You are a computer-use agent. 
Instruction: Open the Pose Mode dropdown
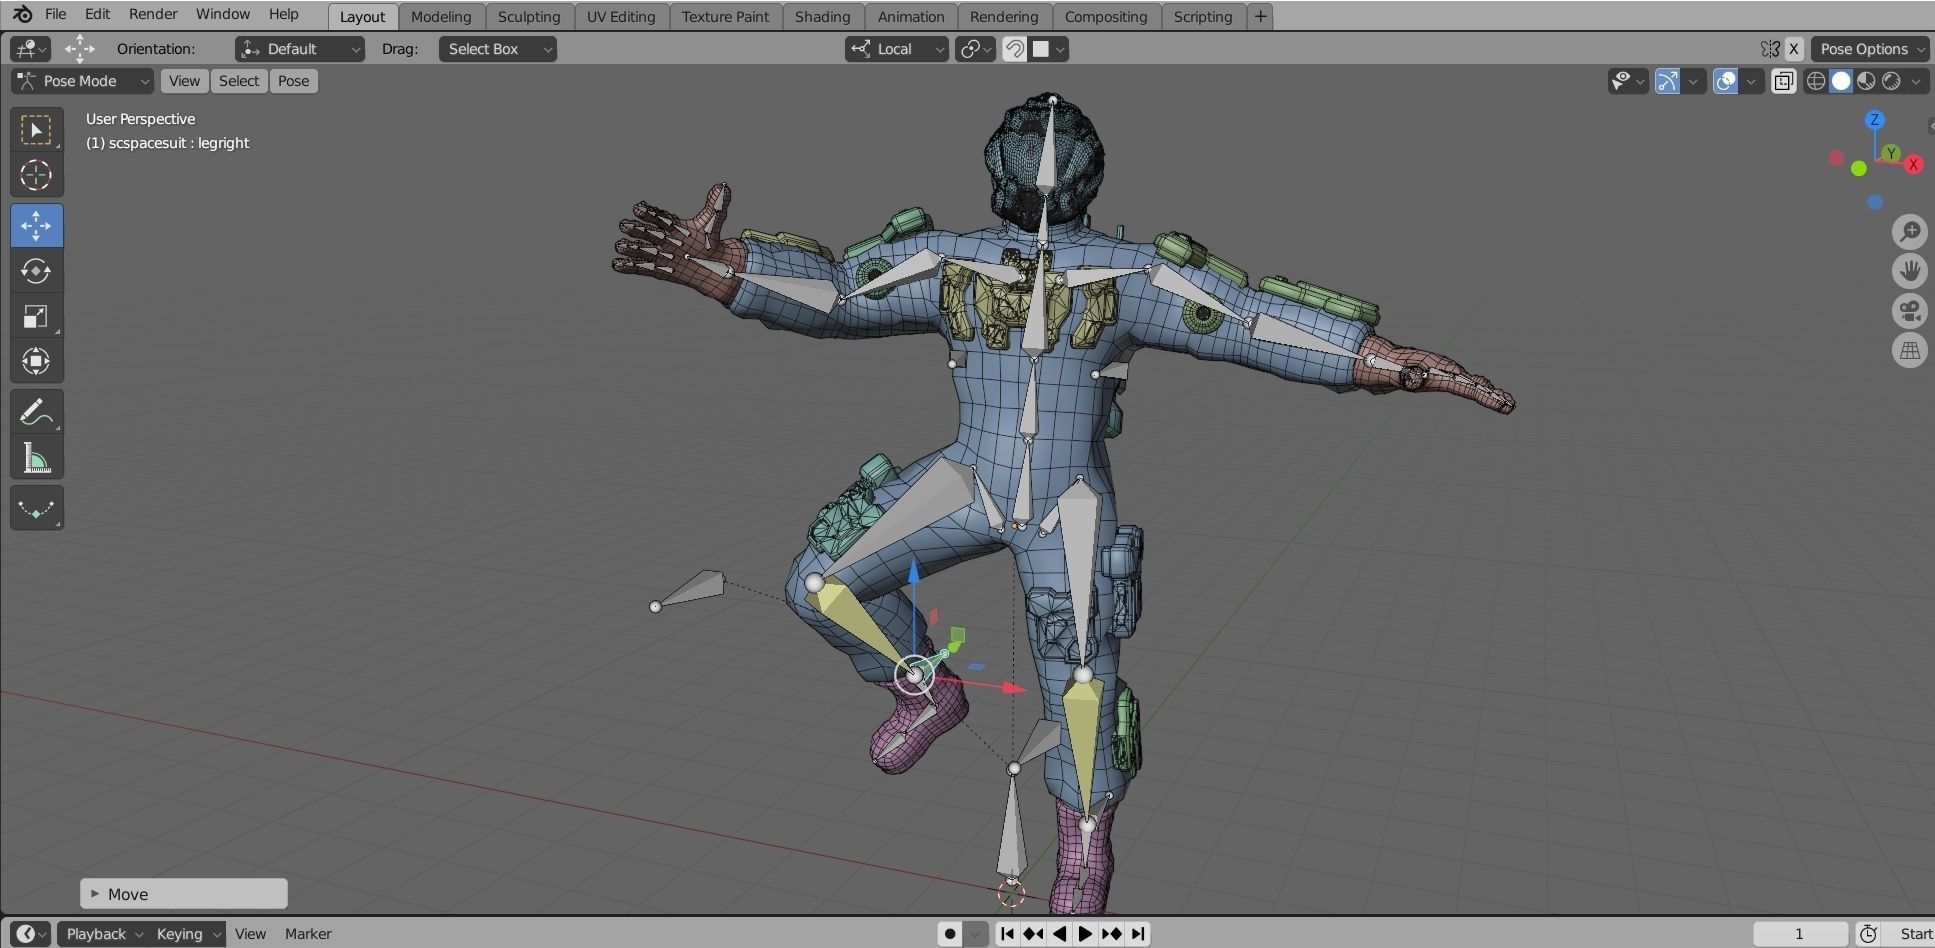[x=80, y=81]
